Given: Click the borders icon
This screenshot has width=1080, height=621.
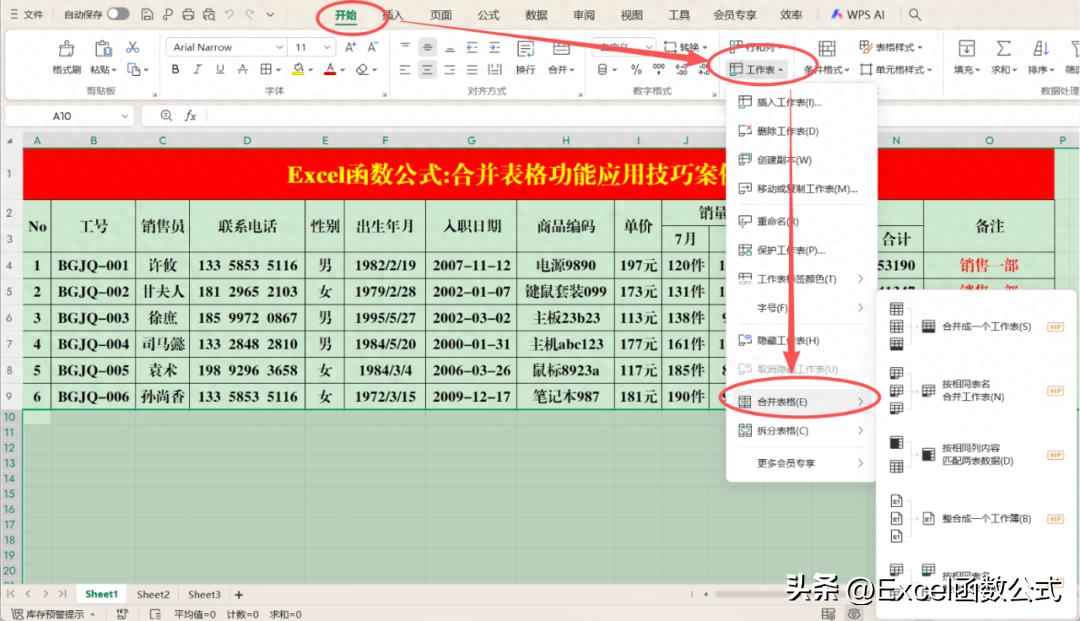Looking at the screenshot, I should point(266,70).
